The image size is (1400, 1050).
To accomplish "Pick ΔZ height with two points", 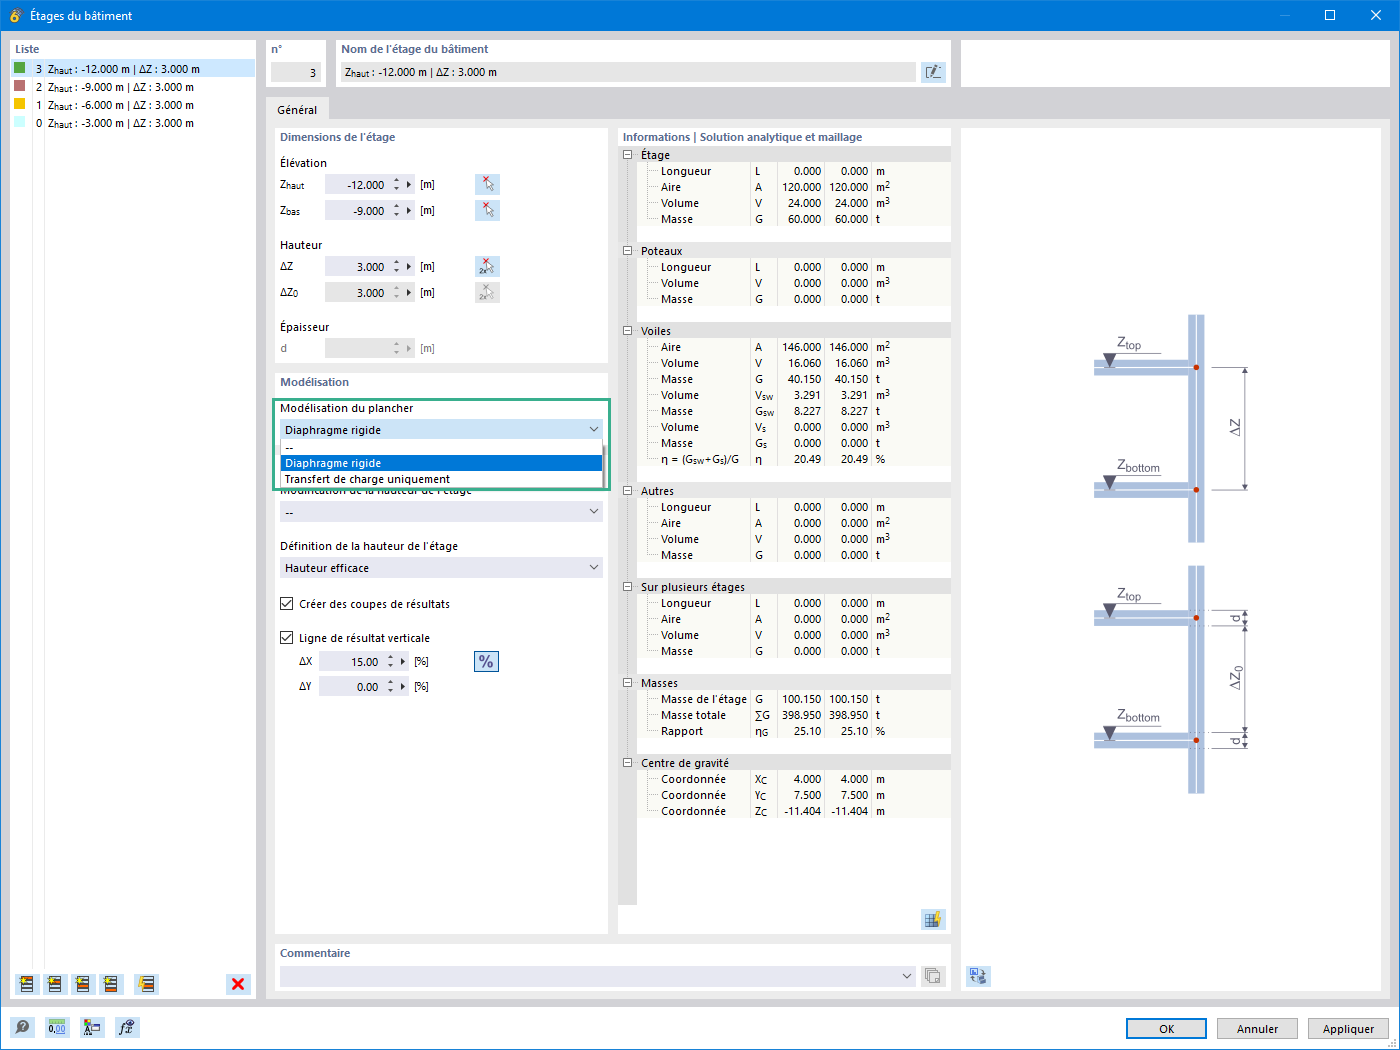I will 487,266.
